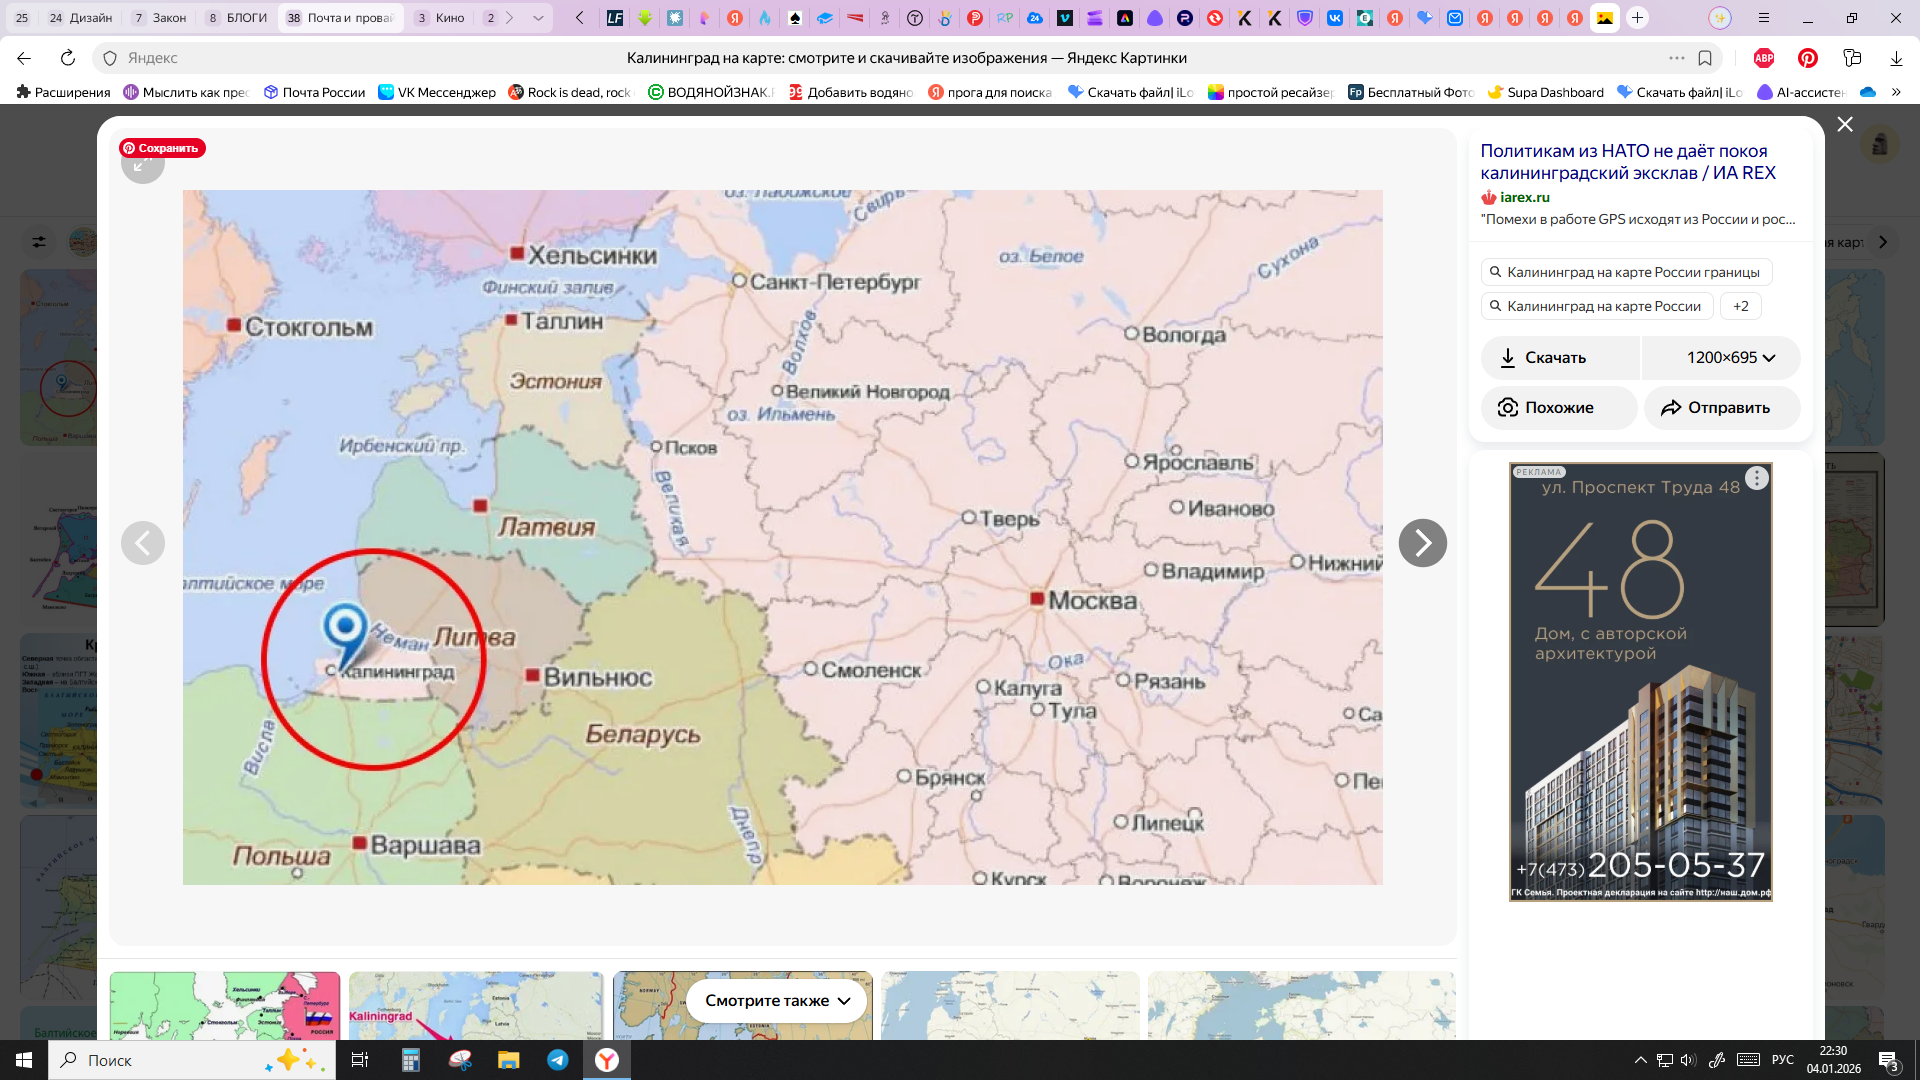The height and width of the screenshot is (1080, 1920).
Task: Open ad options three-dot menu
Action: click(x=1757, y=478)
